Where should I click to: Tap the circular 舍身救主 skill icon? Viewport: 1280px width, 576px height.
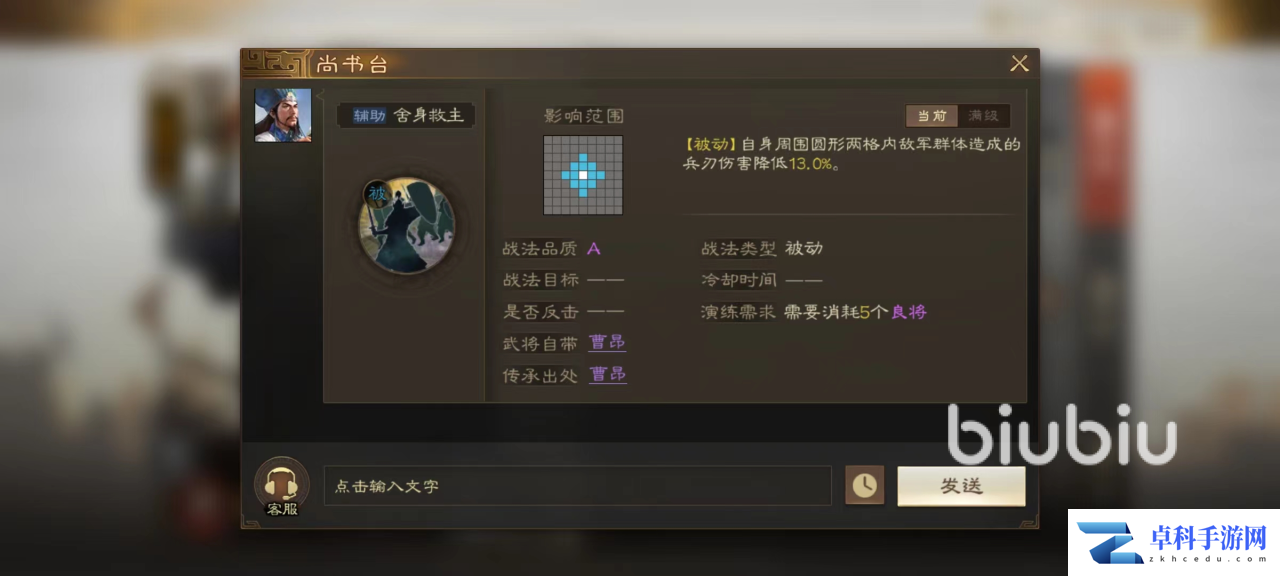coord(407,224)
